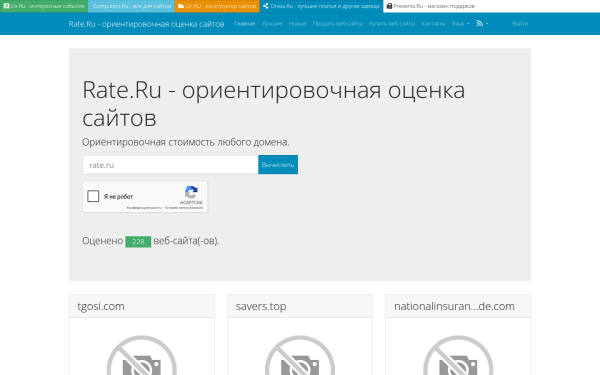Click the reCAPTCHA logo icon
Viewport: 600px width, 375px height.
pos(191,192)
